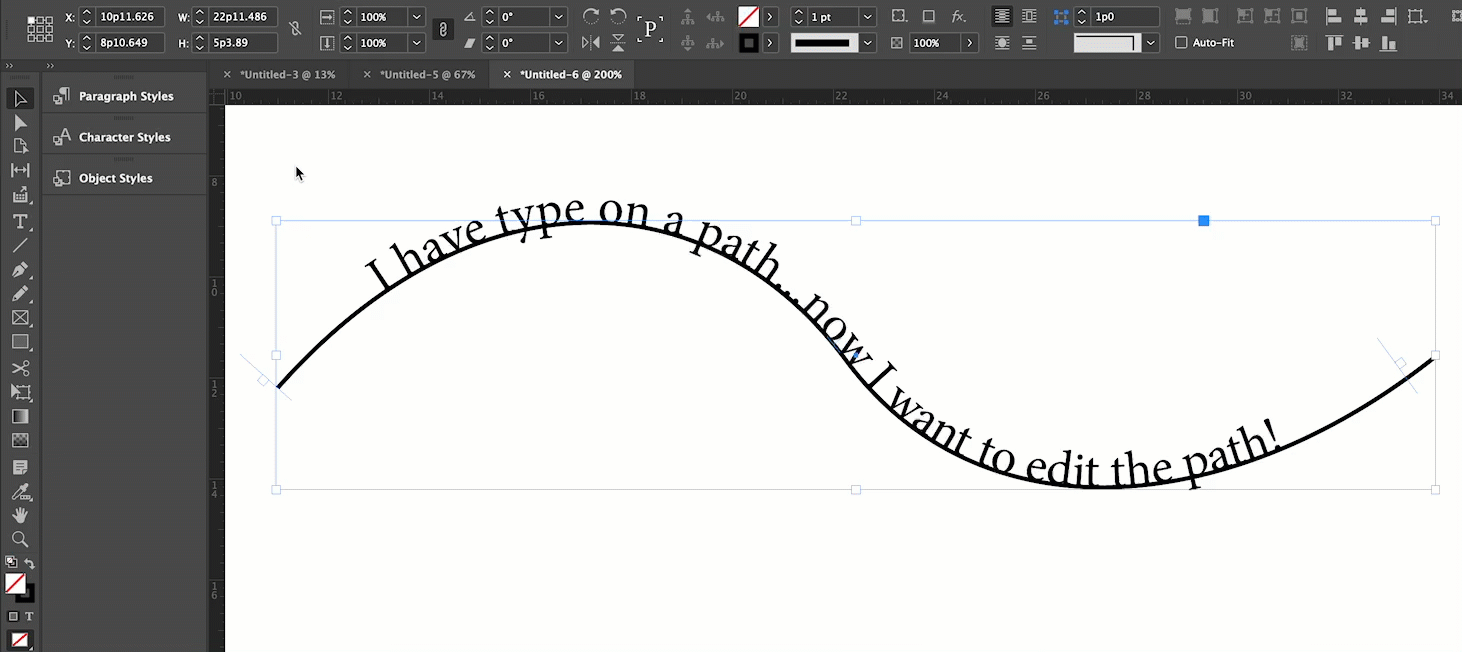Select the Direct Selection tool
1462x652 pixels.
pyautogui.click(x=20, y=123)
